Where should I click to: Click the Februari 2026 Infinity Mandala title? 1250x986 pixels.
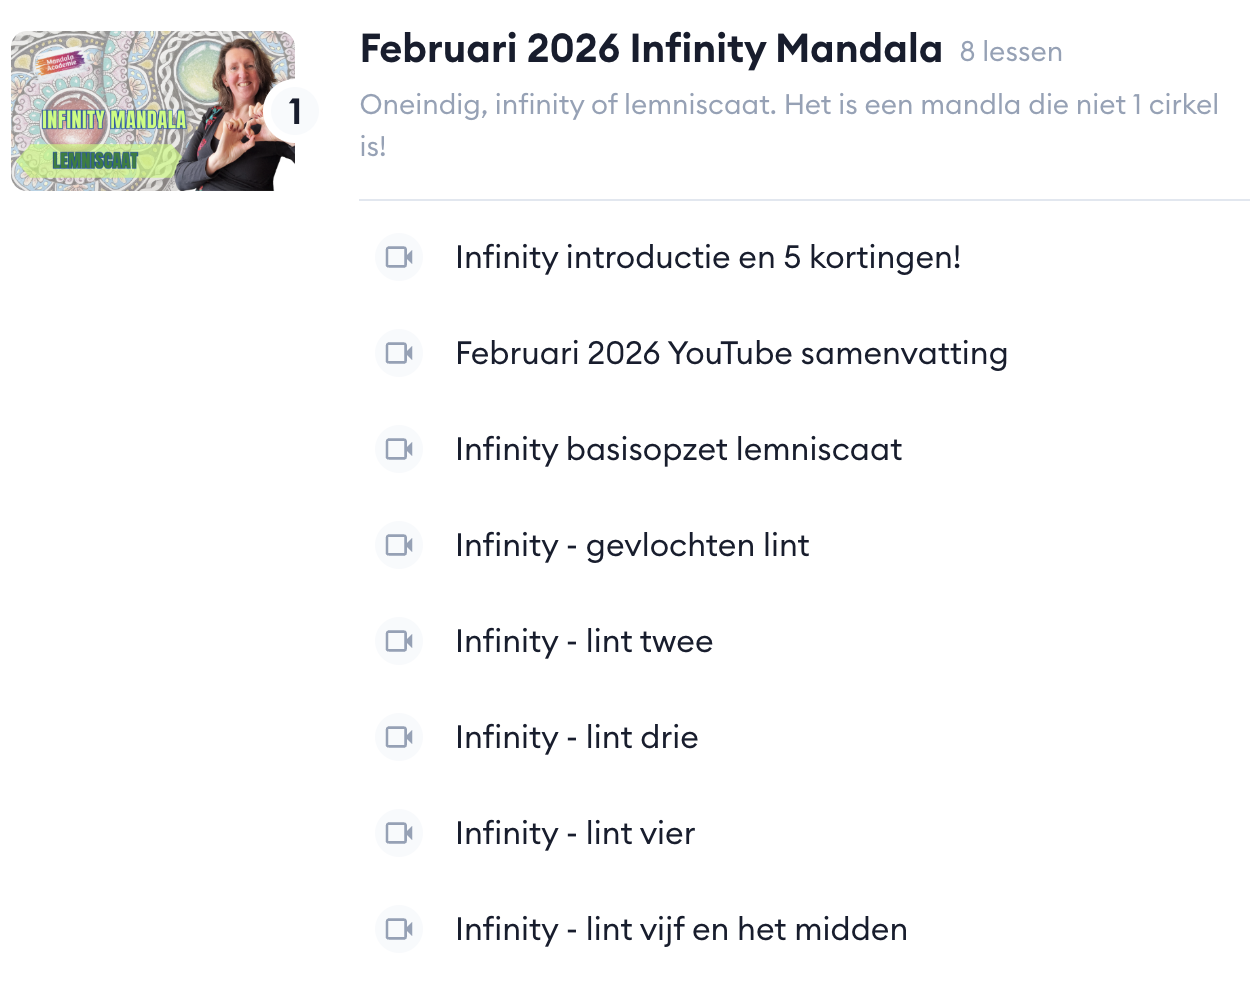pos(650,48)
